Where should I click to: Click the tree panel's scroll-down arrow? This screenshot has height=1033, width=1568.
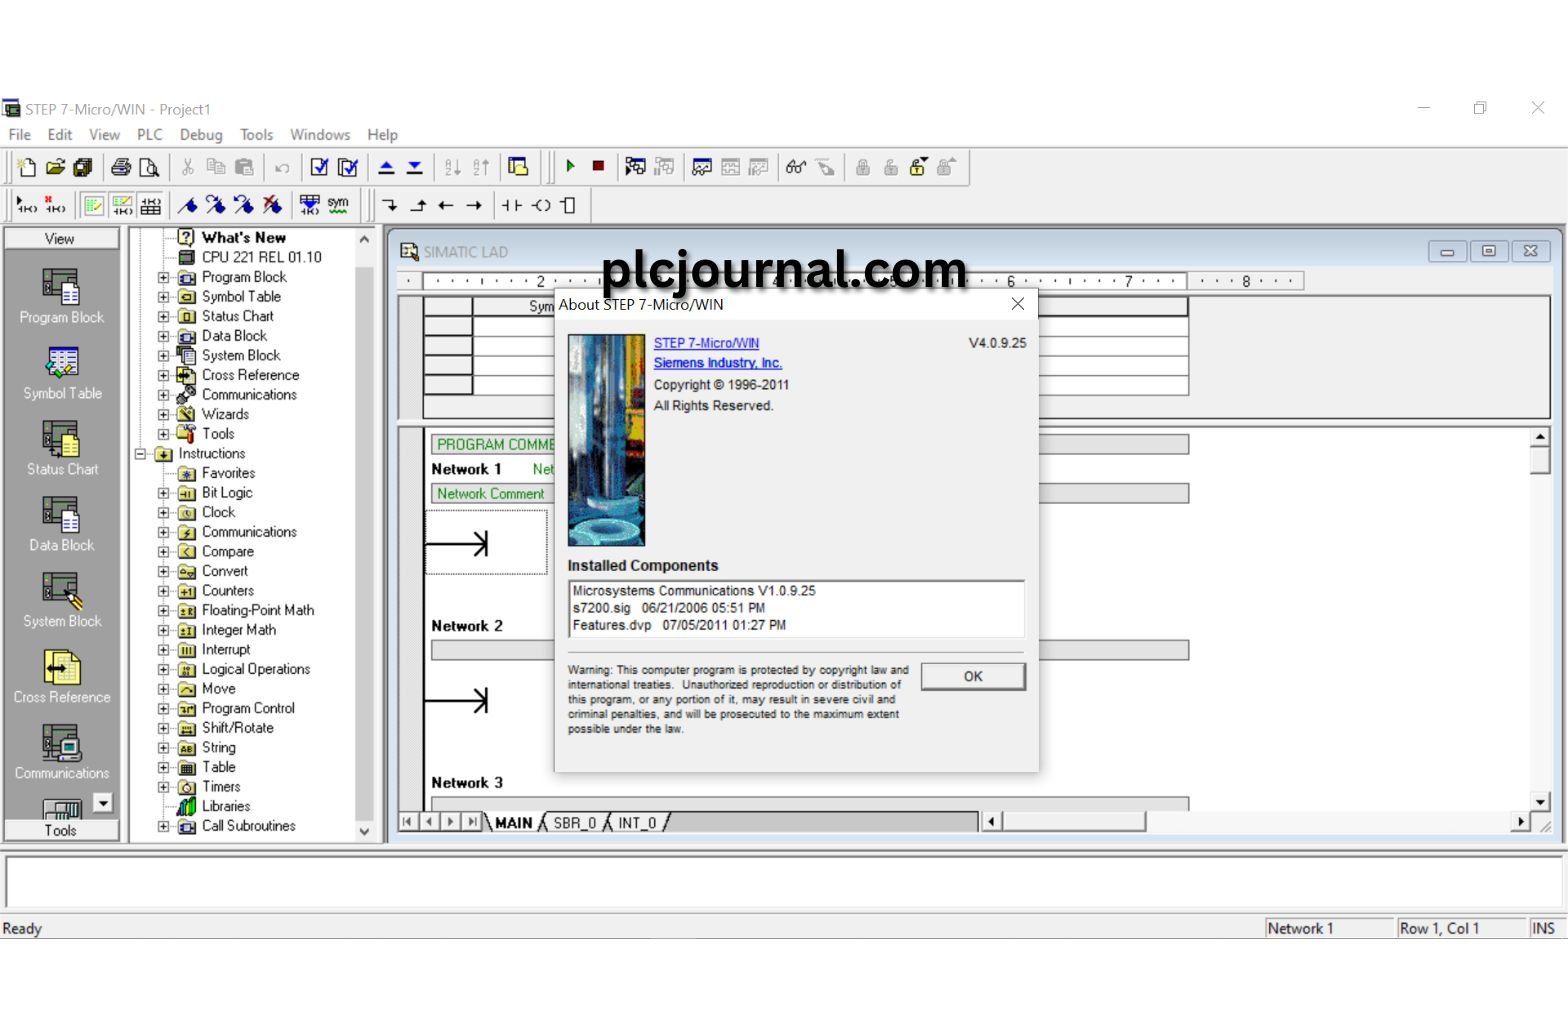(x=364, y=830)
